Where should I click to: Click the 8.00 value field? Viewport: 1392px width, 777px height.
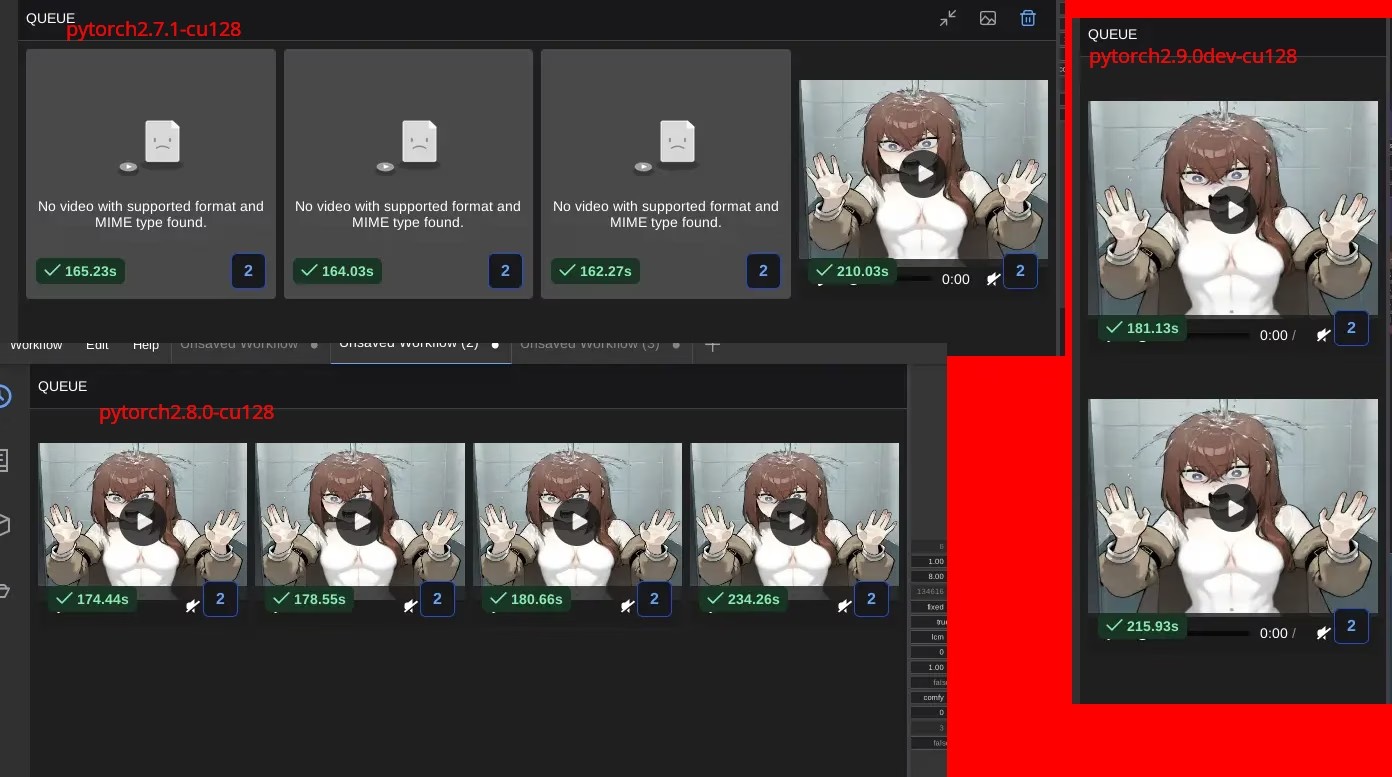click(x=928, y=577)
